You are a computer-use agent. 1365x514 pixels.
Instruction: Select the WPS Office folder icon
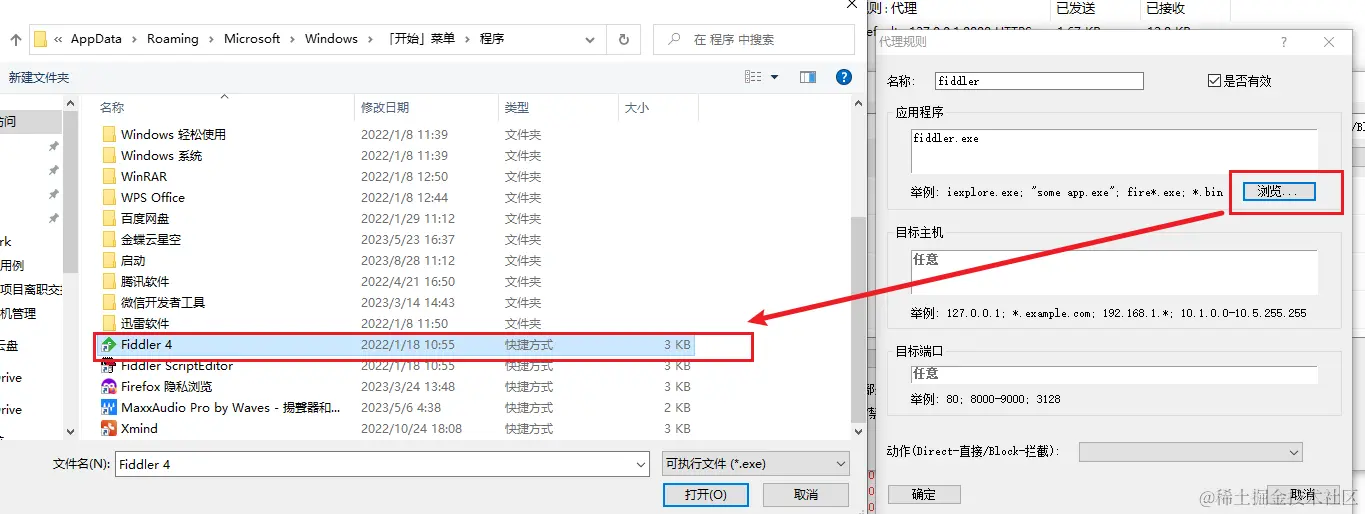[x=109, y=198]
